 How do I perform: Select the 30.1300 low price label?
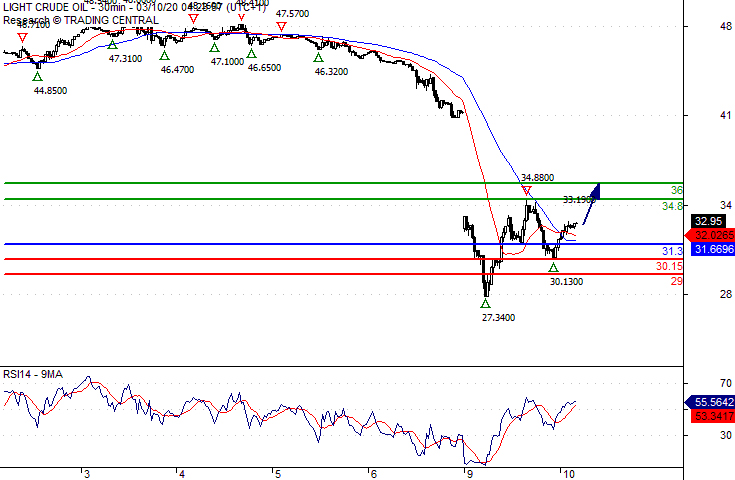[566, 282]
